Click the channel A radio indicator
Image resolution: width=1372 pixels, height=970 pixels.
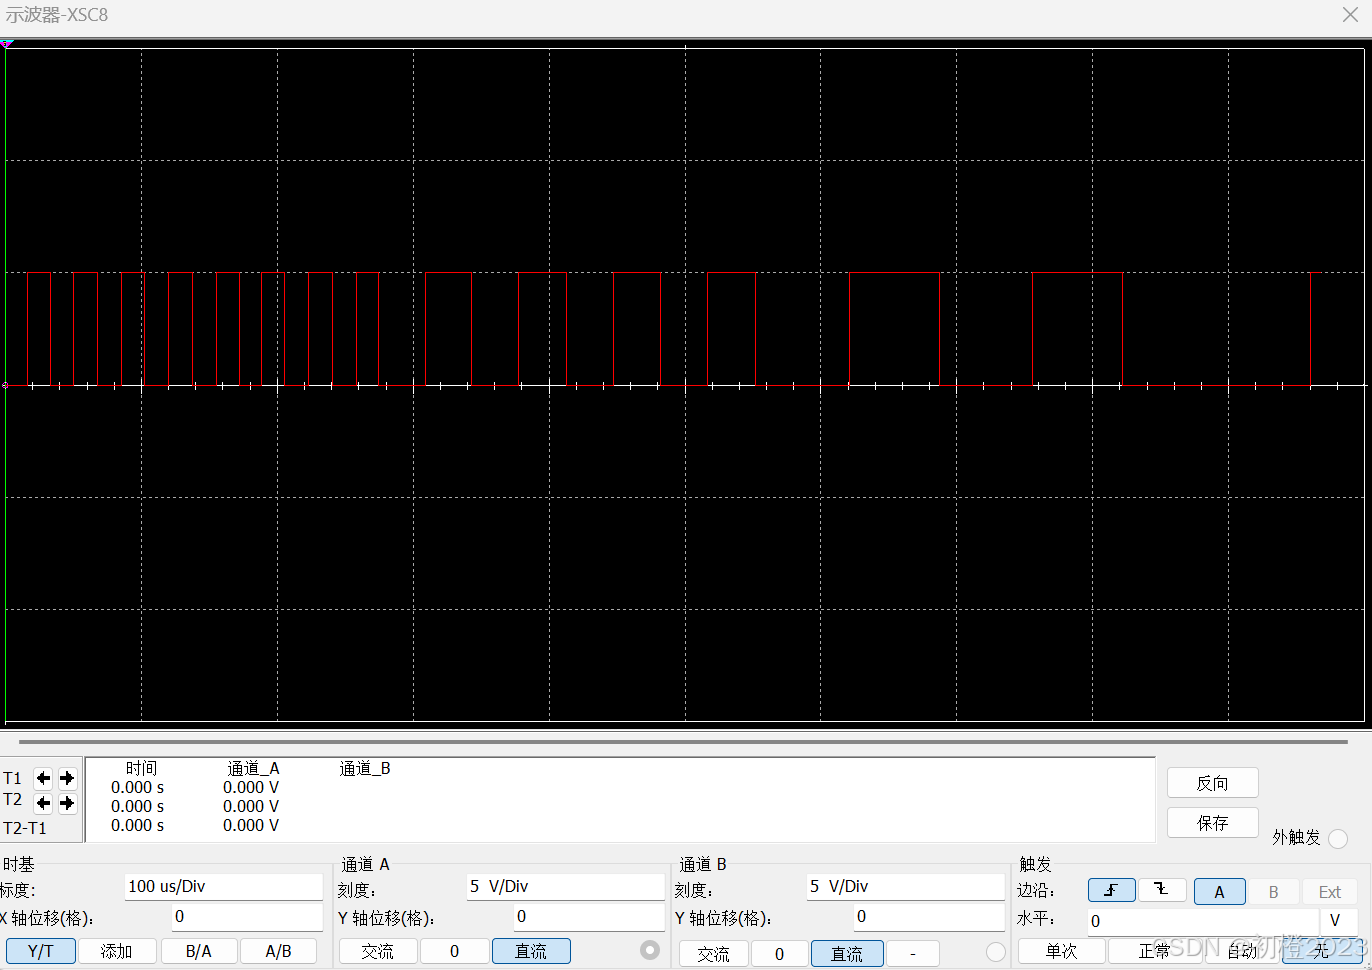650,950
